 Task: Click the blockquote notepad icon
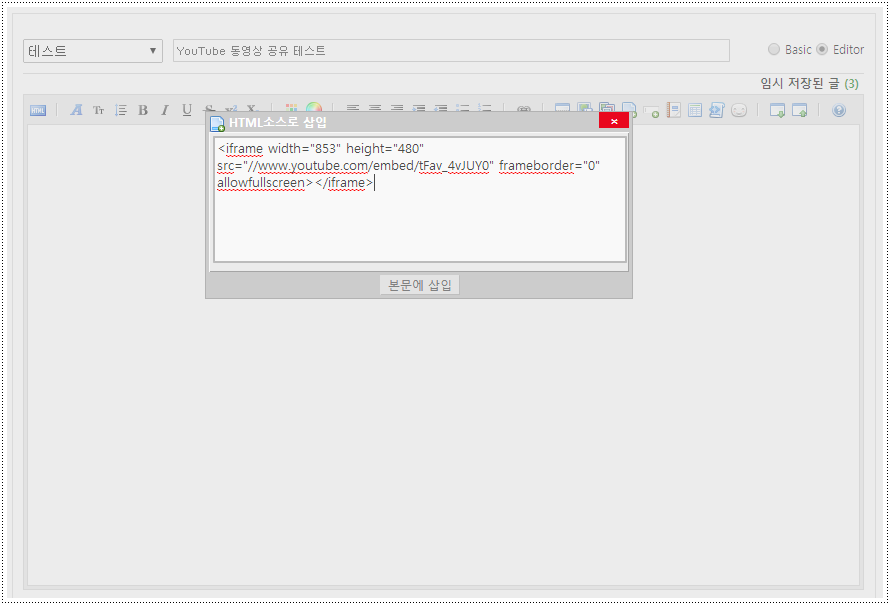(674, 111)
